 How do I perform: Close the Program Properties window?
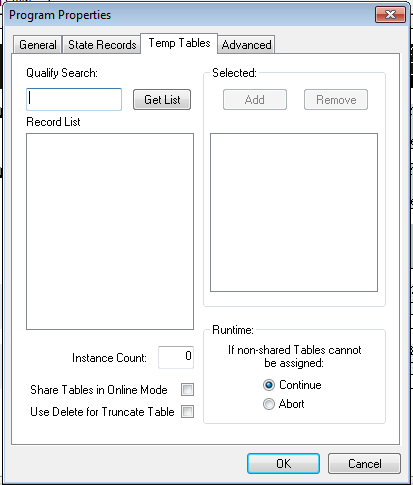click(x=390, y=15)
